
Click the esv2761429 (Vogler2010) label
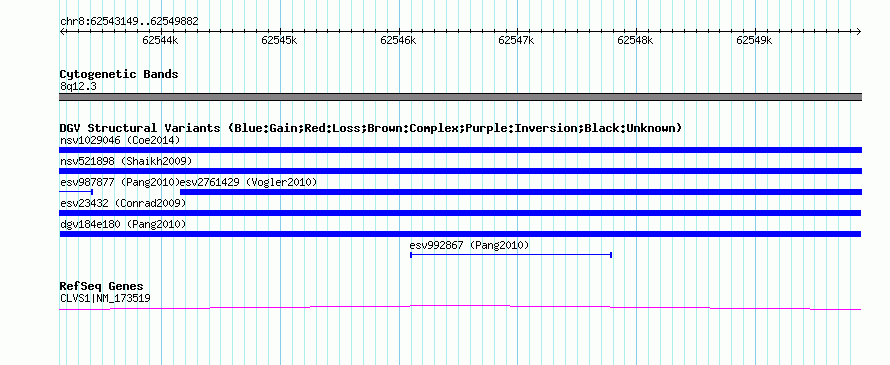[x=249, y=182]
